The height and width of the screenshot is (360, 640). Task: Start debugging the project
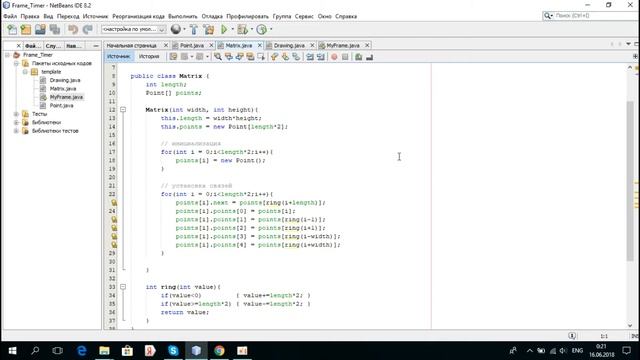click(242, 29)
